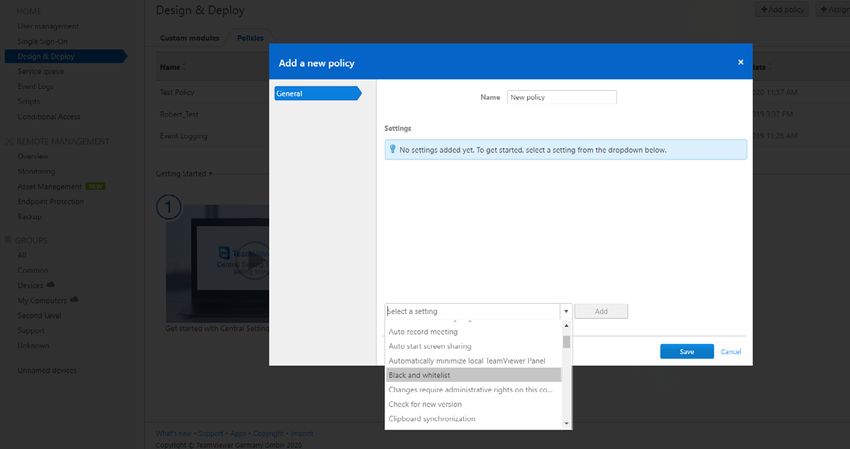850x449 pixels.
Task: Select the Devices group
Action: (x=30, y=285)
